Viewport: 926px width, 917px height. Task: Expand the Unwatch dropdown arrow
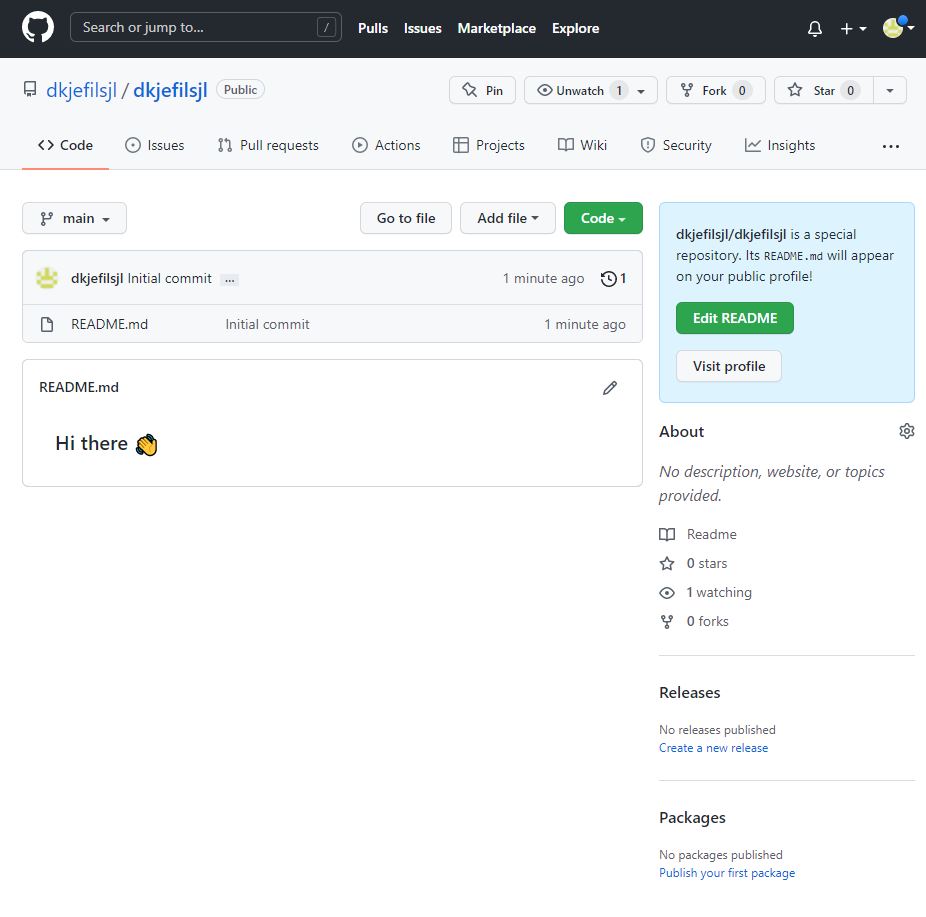click(x=642, y=91)
